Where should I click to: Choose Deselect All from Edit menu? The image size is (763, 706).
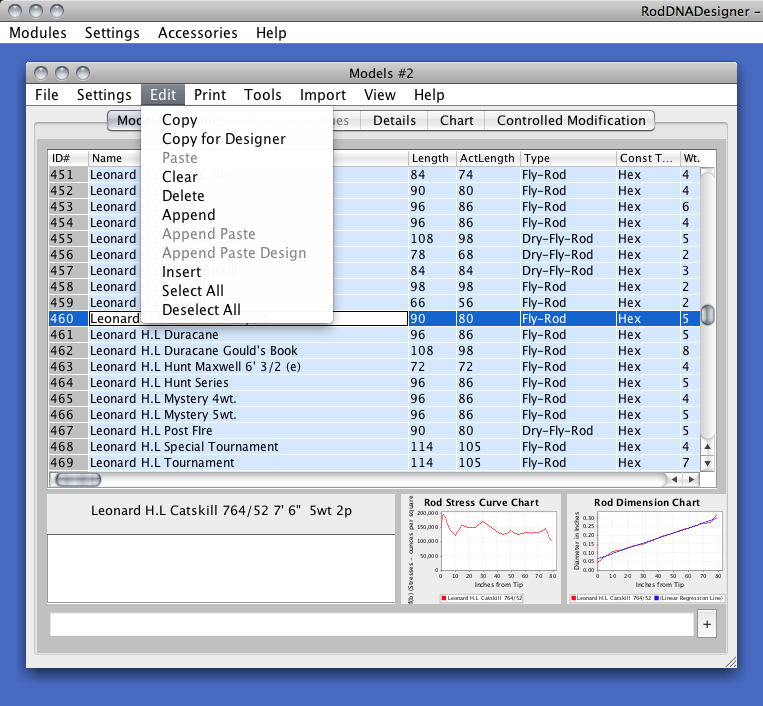[x=236, y=309]
